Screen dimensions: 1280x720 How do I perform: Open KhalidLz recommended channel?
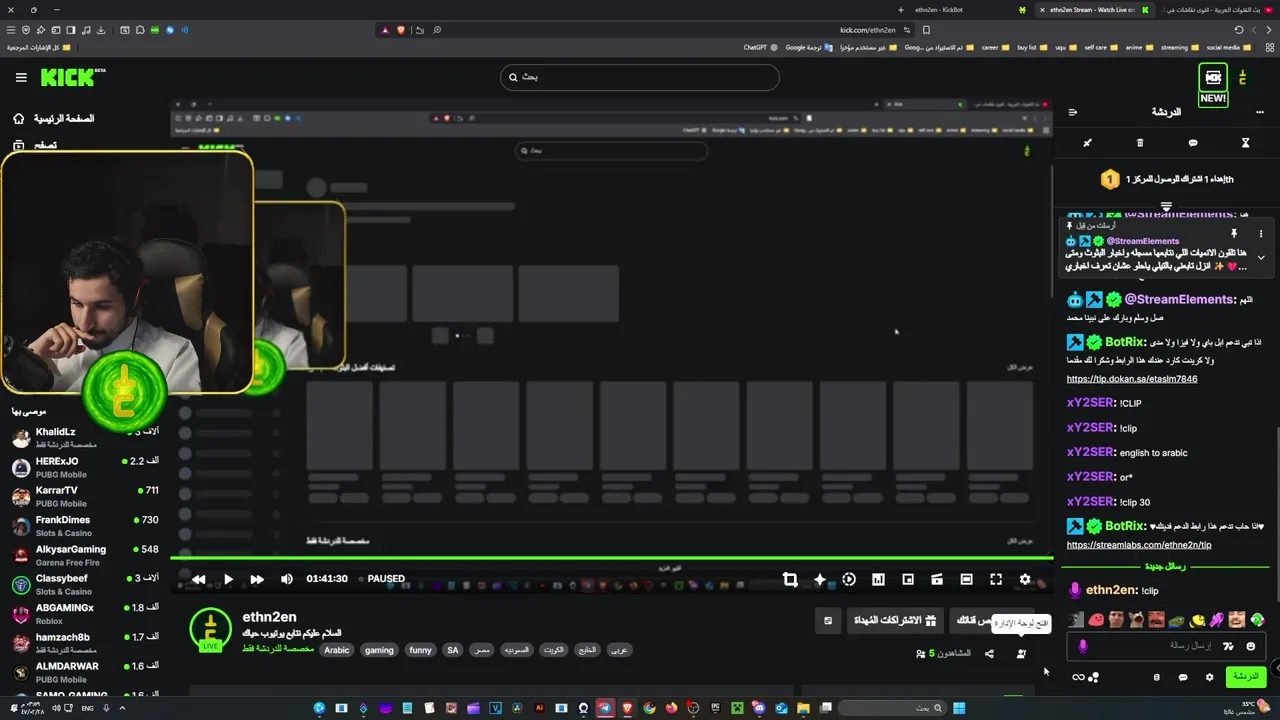[x=85, y=438]
